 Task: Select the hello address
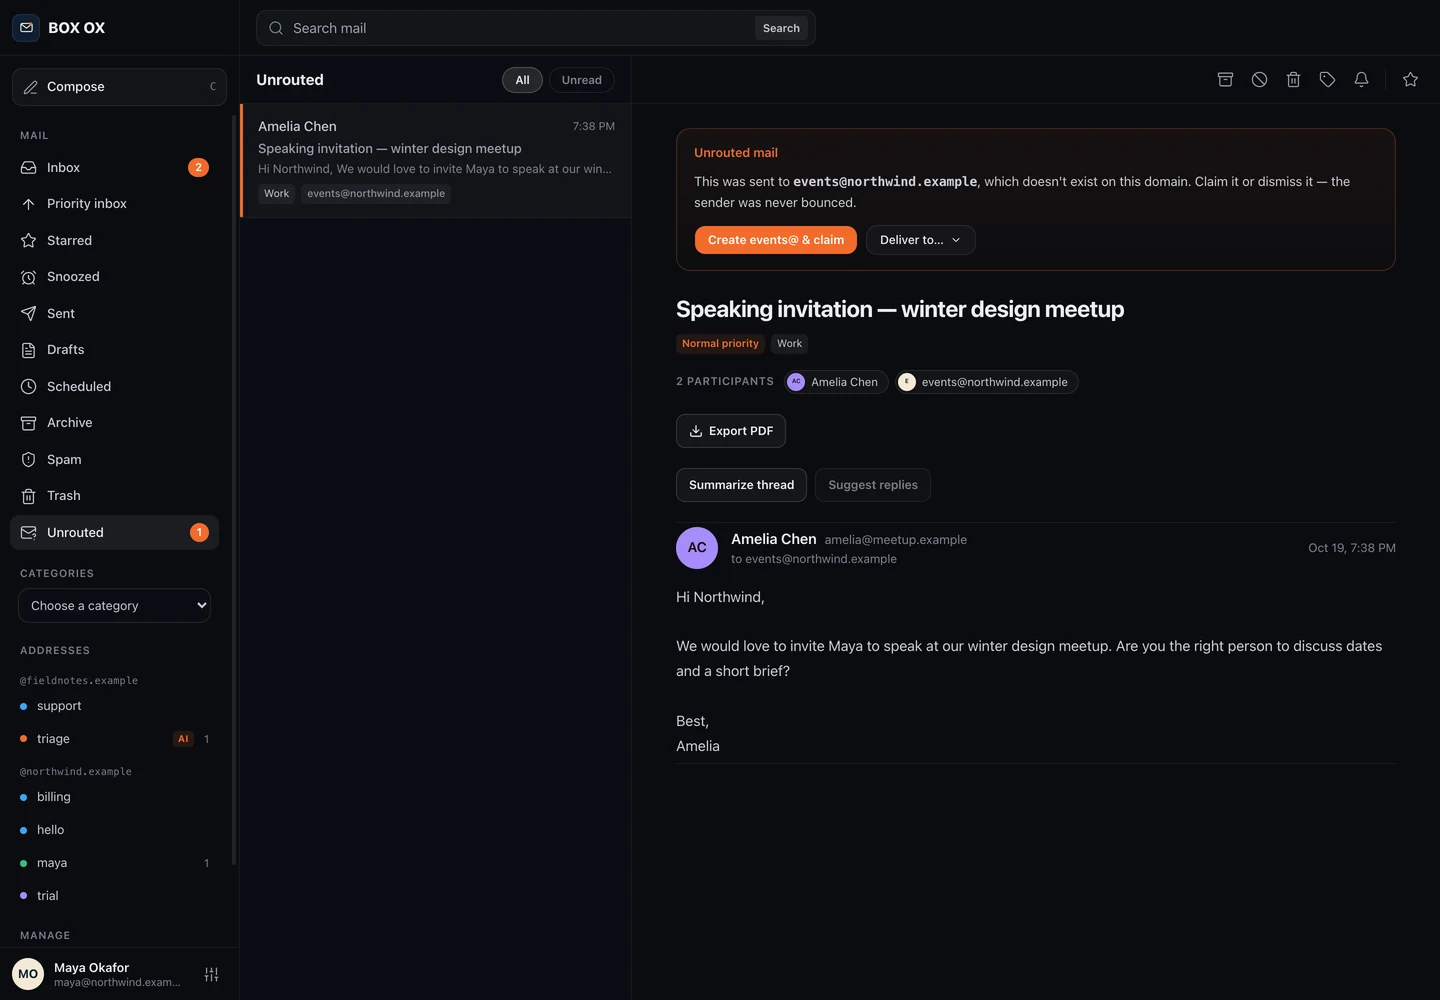(x=114, y=830)
